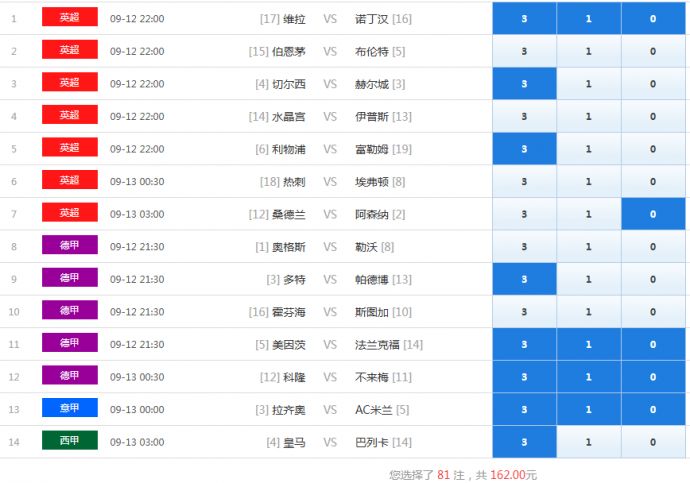The image size is (690, 483).
Task: Unselect 3 for 利物浦 vs 富勒姆
Action: pyautogui.click(x=524, y=149)
